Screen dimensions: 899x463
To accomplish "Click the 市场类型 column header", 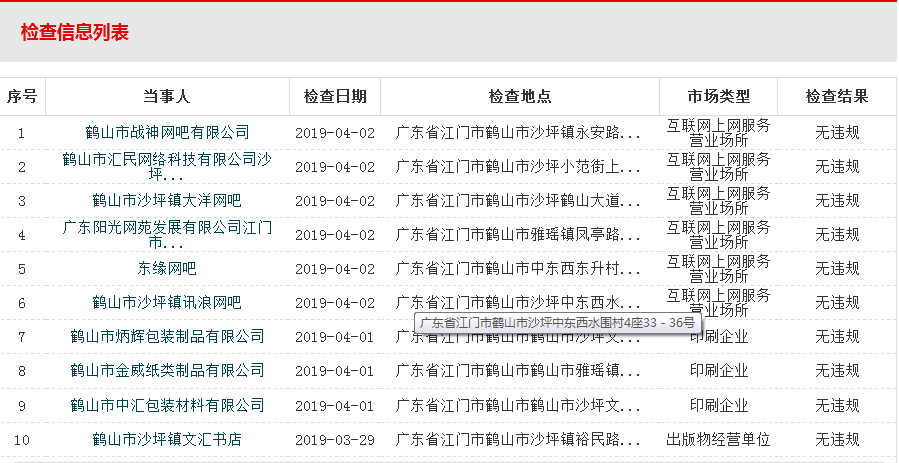I will pos(718,97).
